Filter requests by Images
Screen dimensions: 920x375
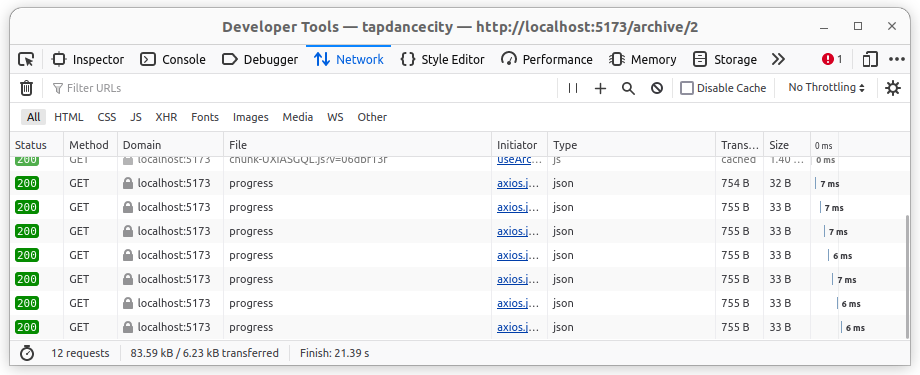[x=251, y=117]
